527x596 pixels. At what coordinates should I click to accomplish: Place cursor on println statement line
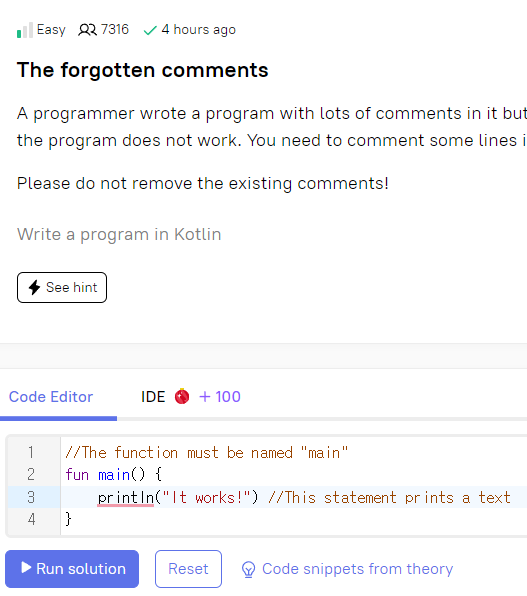[294, 497]
